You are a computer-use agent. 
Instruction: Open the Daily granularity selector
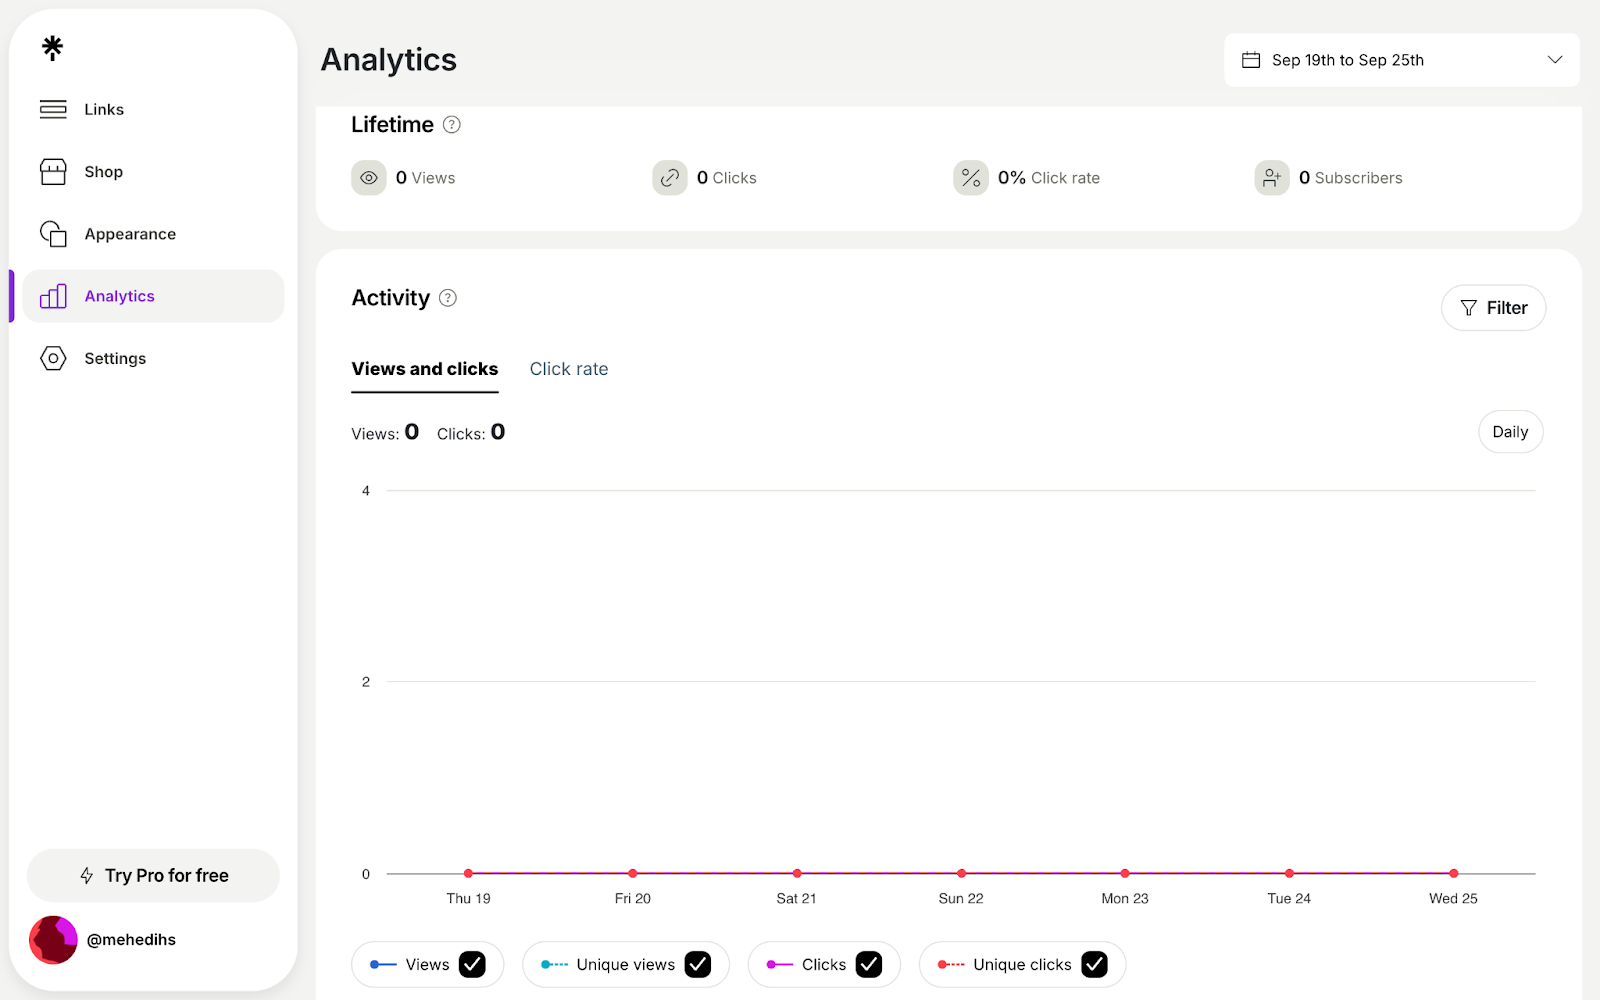click(1510, 431)
